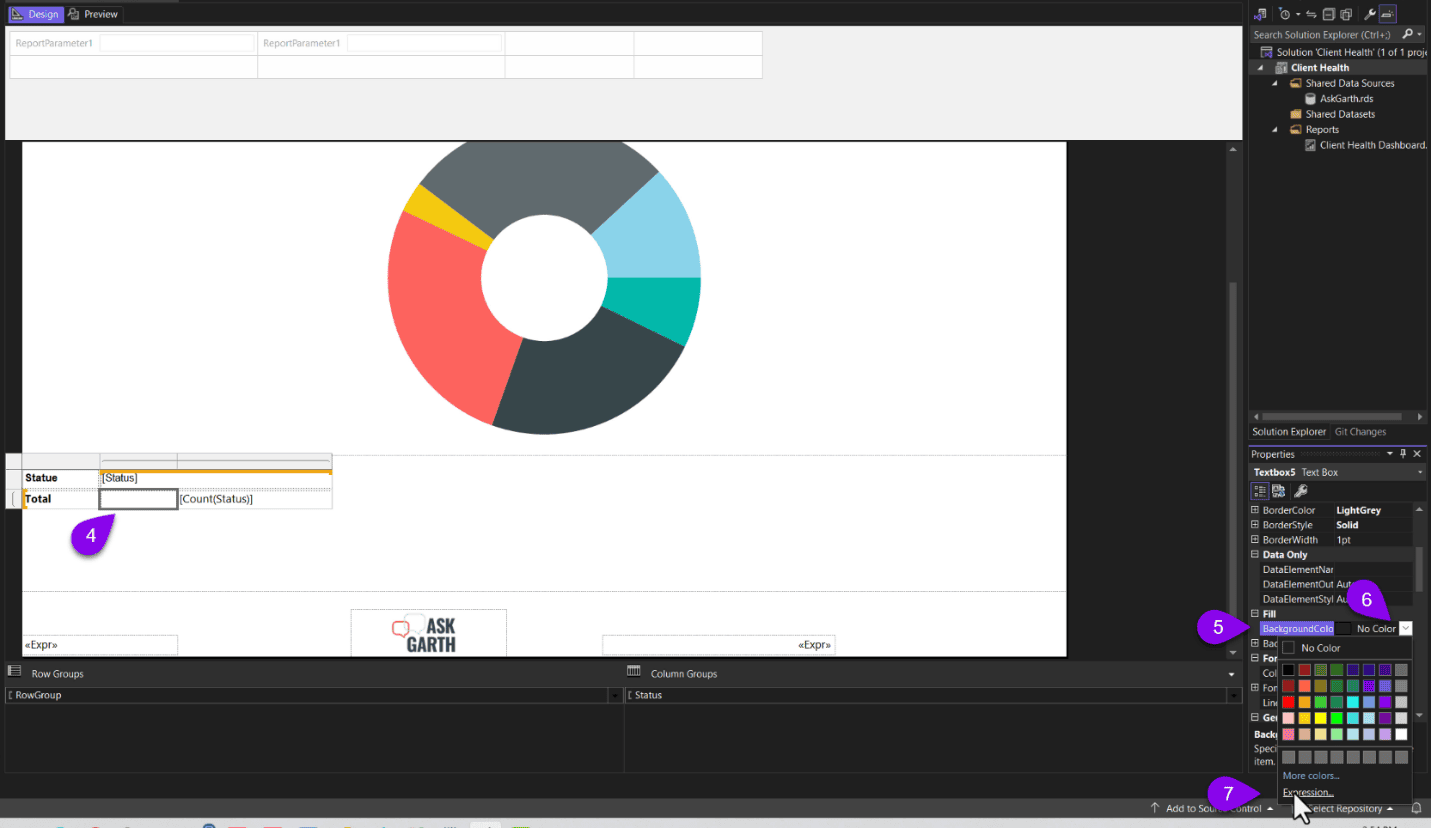This screenshot has width=1431, height=828.
Task: Open the Properties window position dropdown arrow
Action: coord(1391,454)
